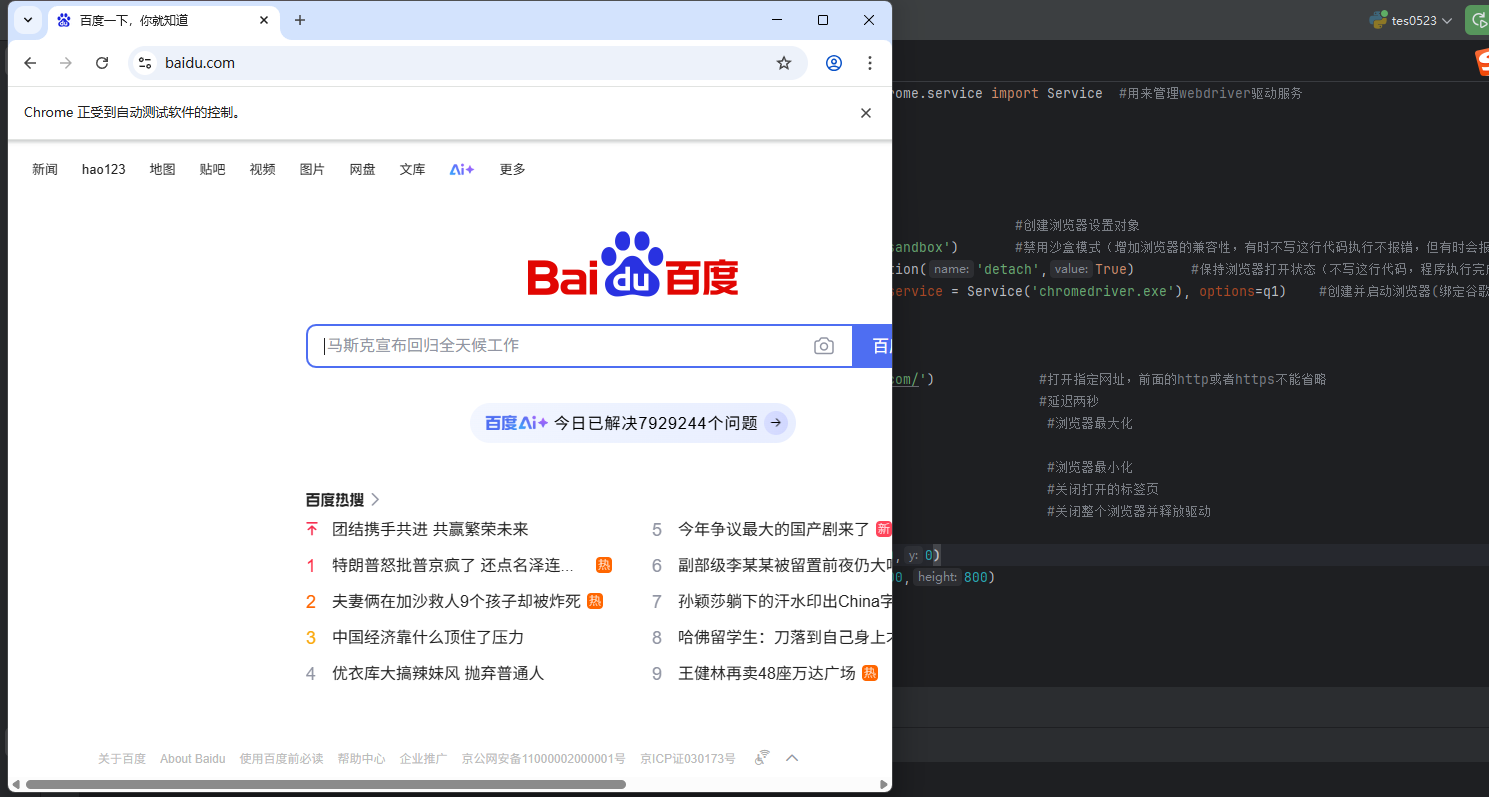The width and height of the screenshot is (1489, 797).
Task: Click the horizontal scrollbar in the Chrome window
Action: pos(326,785)
